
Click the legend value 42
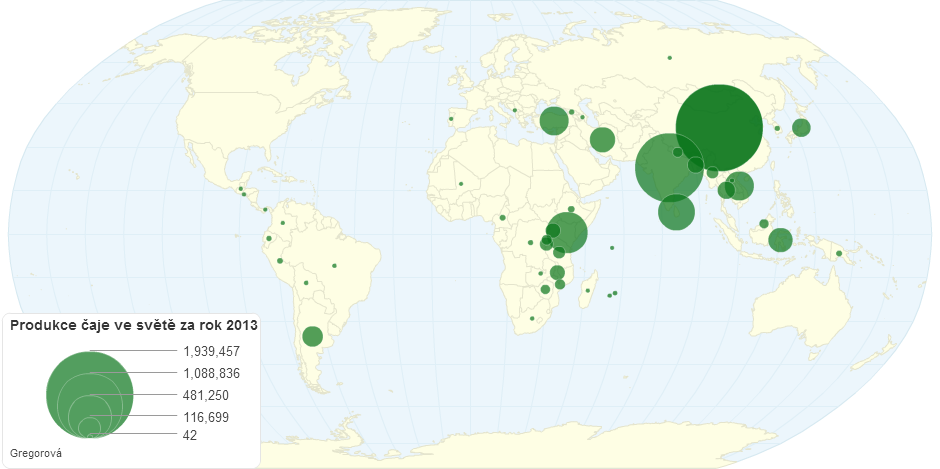click(190, 435)
